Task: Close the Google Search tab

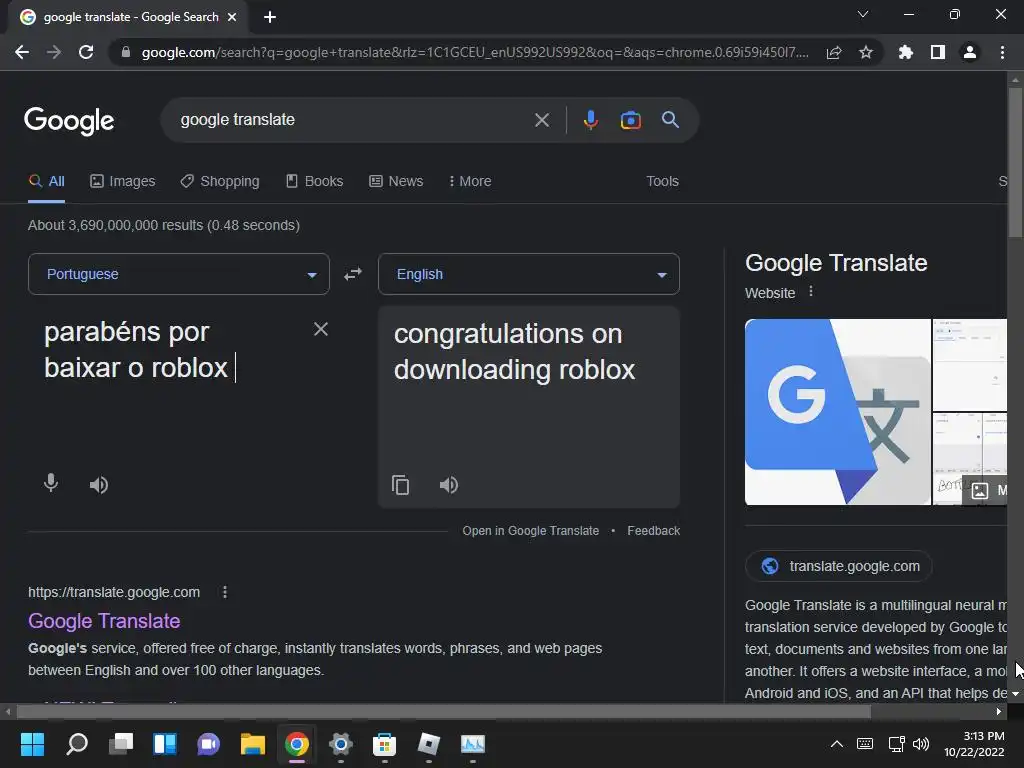Action: tap(232, 17)
